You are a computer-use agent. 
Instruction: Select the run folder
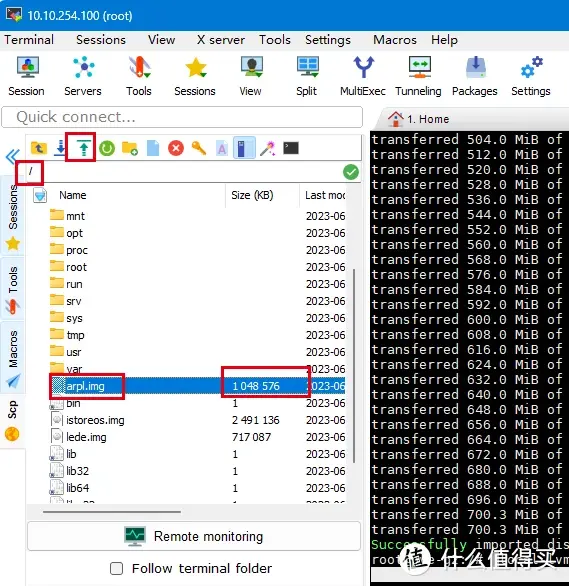click(x=66, y=284)
